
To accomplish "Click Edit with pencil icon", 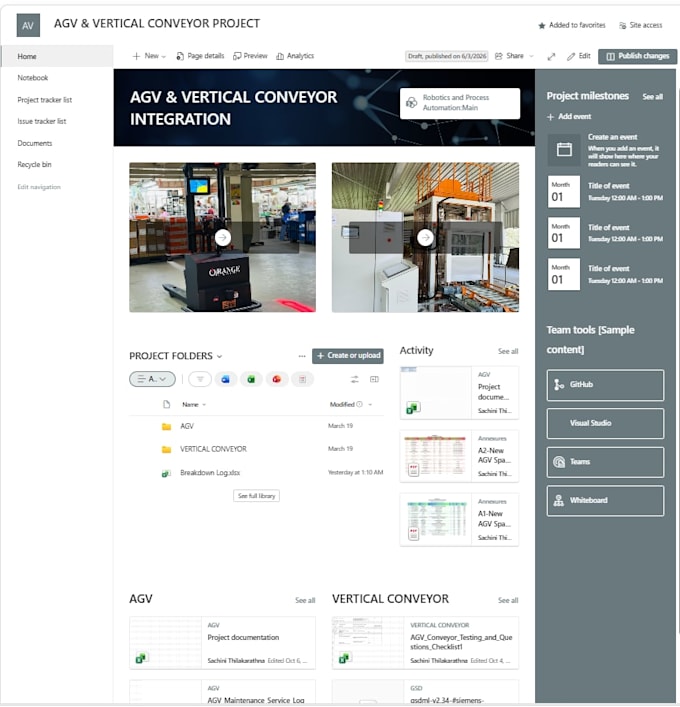I will [x=579, y=56].
